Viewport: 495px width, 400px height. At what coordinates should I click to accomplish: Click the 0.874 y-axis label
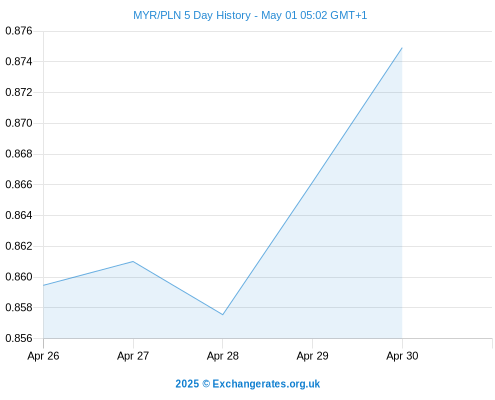tap(19, 61)
